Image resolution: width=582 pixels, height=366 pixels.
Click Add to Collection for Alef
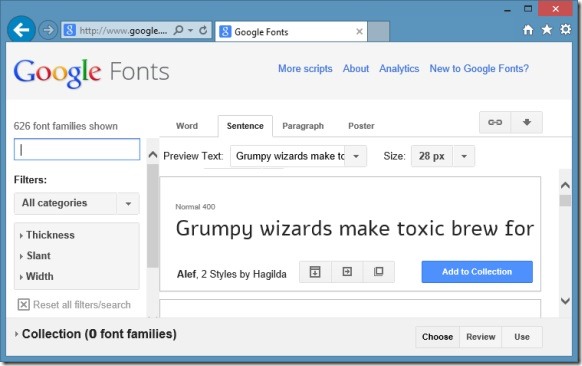click(x=477, y=272)
